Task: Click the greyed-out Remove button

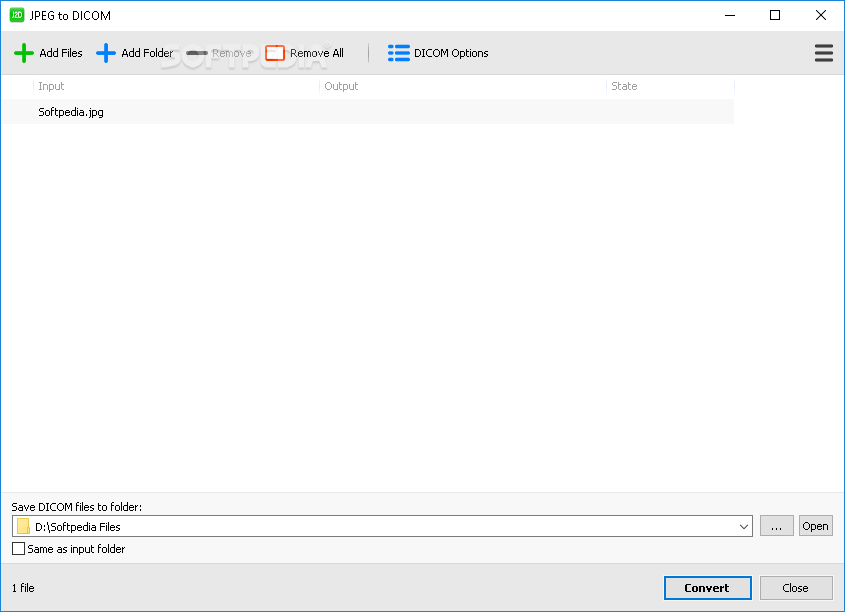Action: 219,53
